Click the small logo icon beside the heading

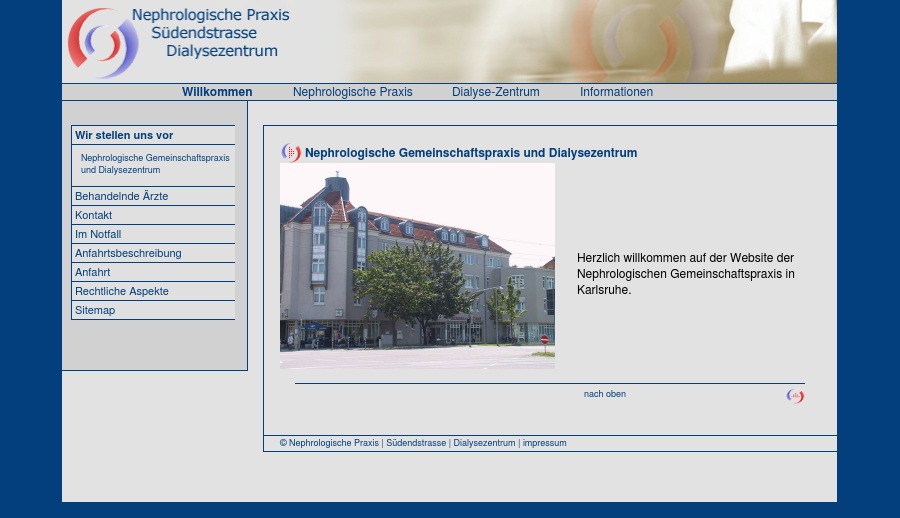pos(291,153)
